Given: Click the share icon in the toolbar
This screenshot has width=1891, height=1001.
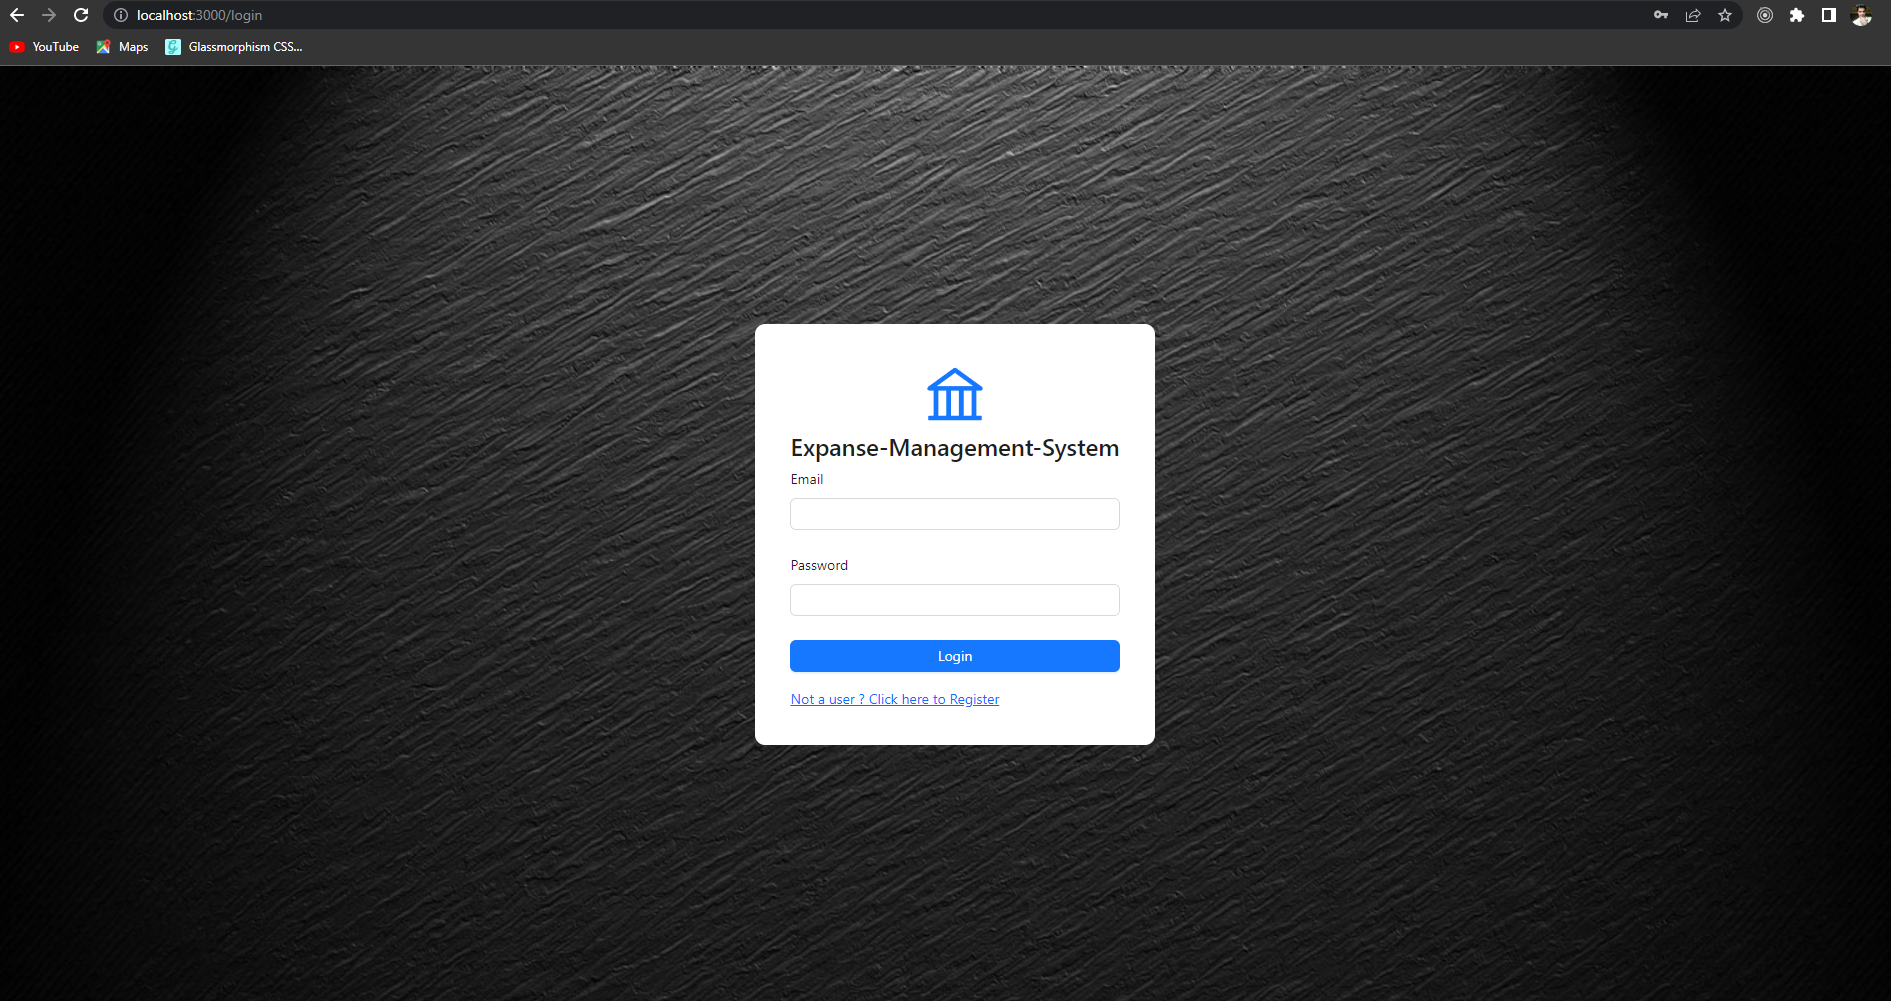Looking at the screenshot, I should [x=1692, y=15].
